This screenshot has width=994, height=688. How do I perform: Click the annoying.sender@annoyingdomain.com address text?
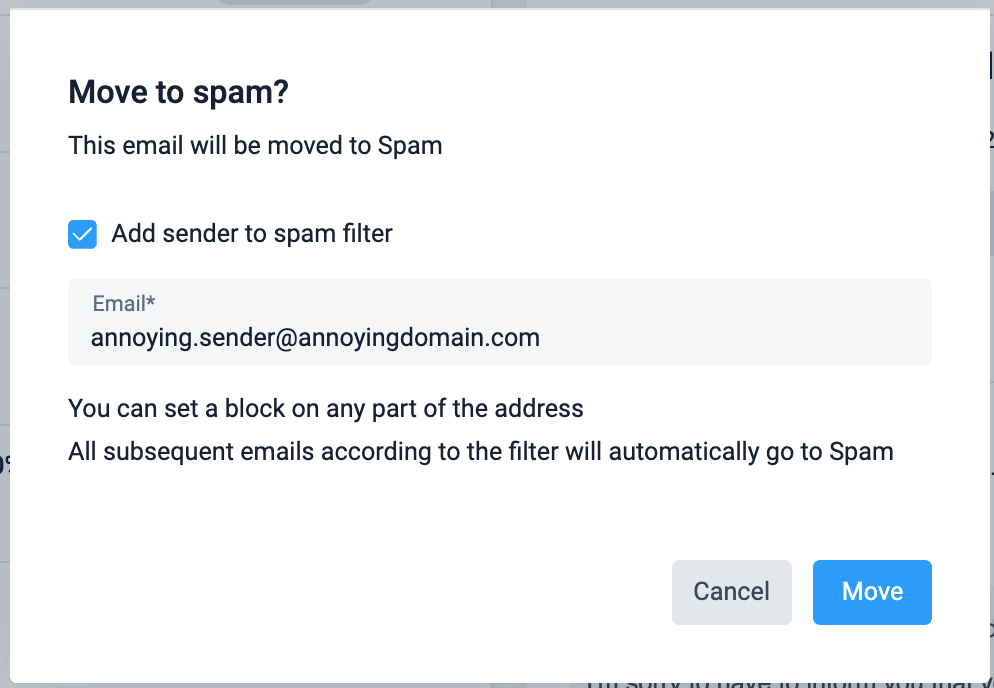coord(315,338)
